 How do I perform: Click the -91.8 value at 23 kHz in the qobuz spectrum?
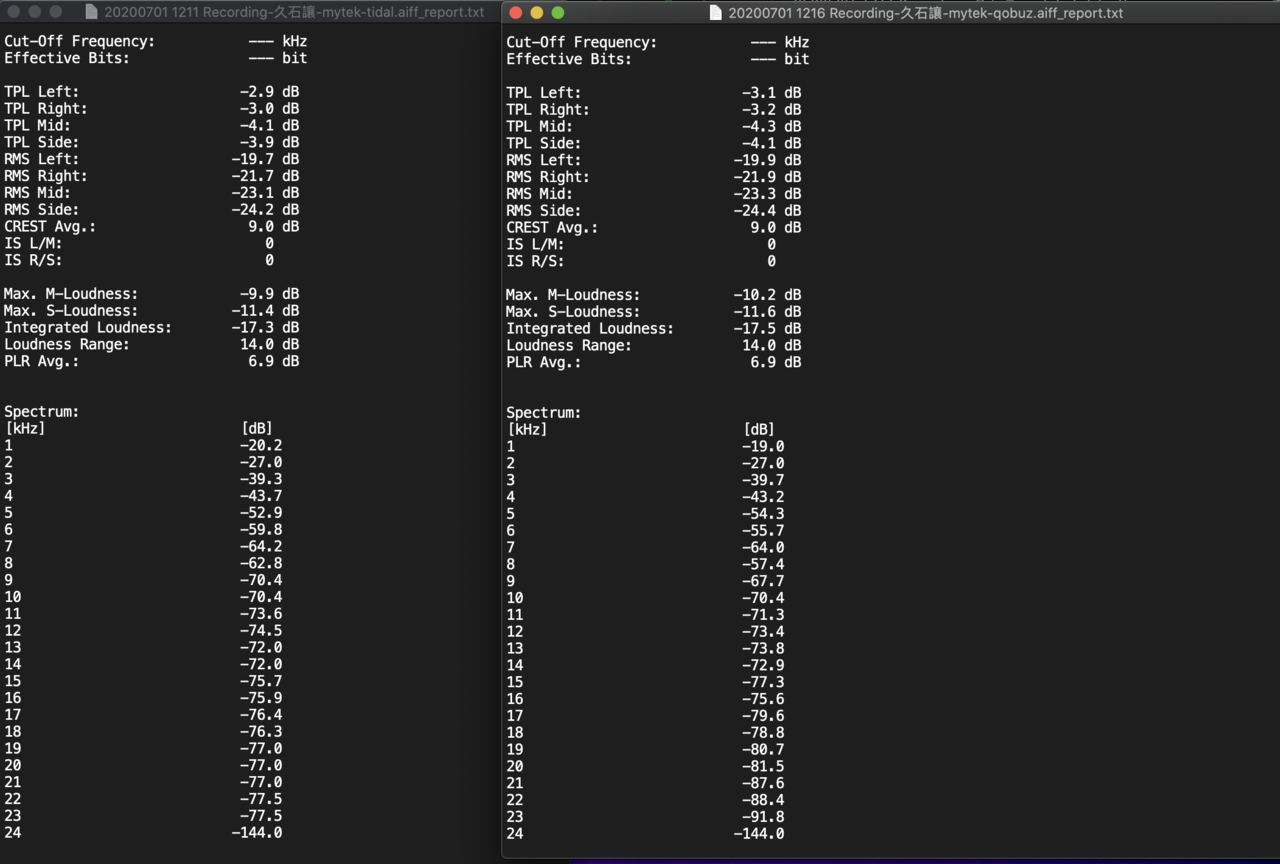pos(763,817)
